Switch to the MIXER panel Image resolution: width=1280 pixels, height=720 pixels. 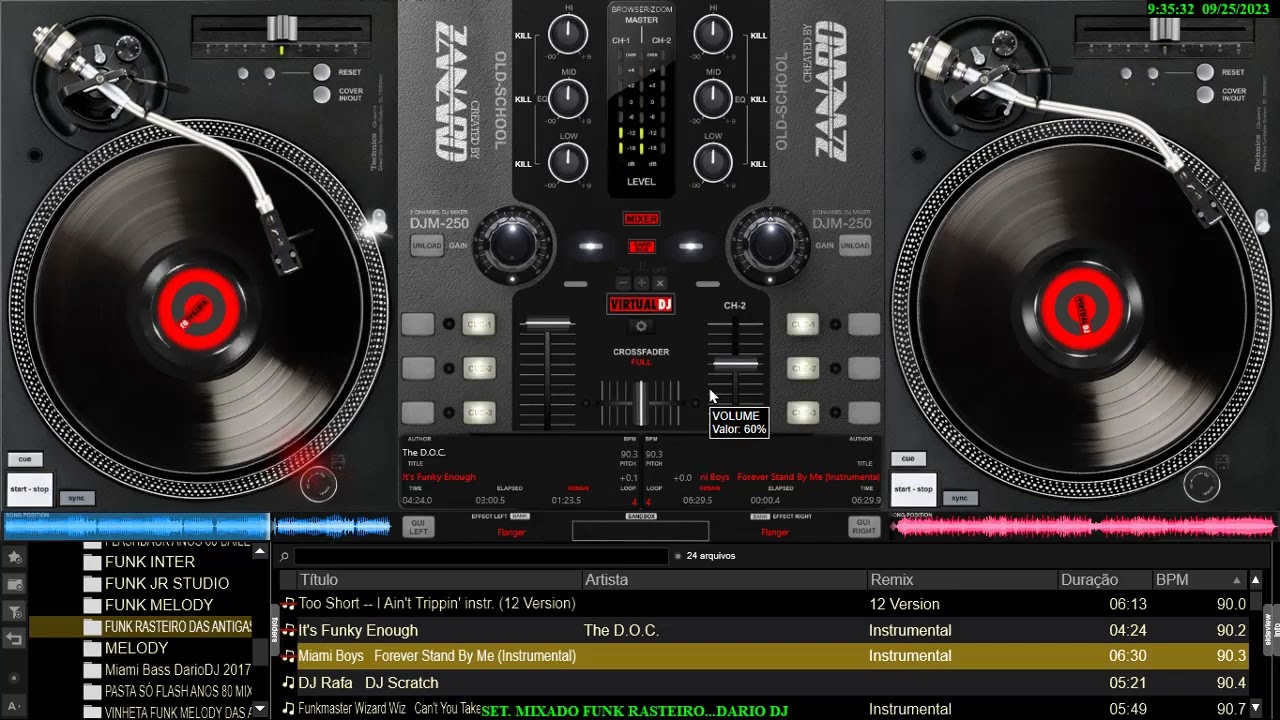click(641, 219)
